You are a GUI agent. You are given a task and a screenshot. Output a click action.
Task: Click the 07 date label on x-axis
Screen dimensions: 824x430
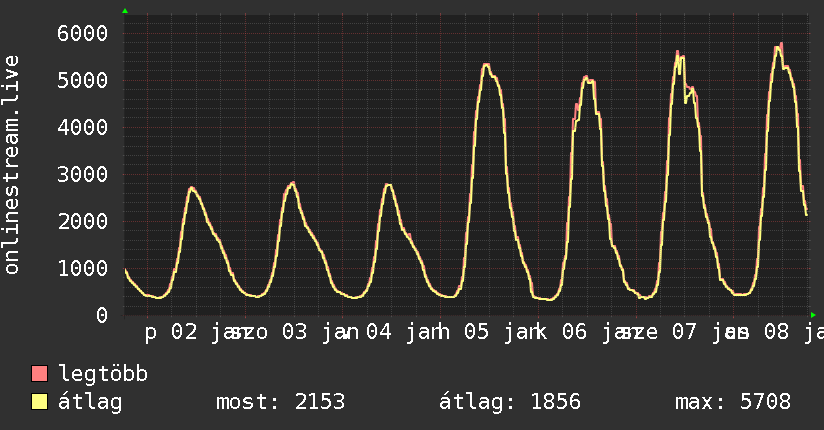click(x=684, y=332)
